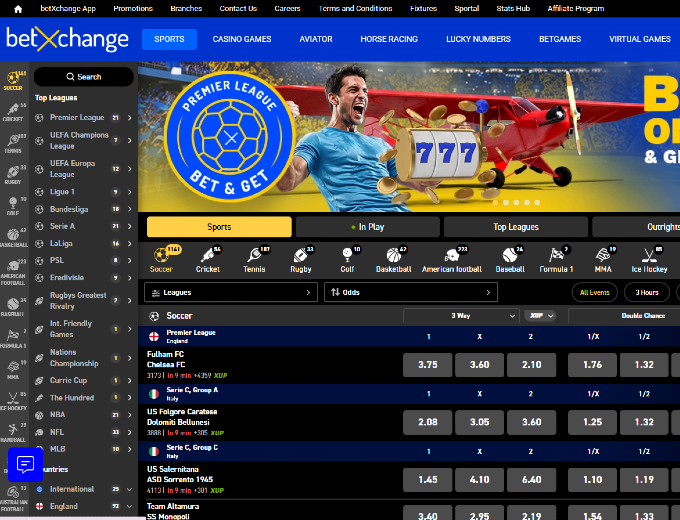Open NBA in Top Leagues list
The height and width of the screenshot is (520, 680).
tap(83, 415)
